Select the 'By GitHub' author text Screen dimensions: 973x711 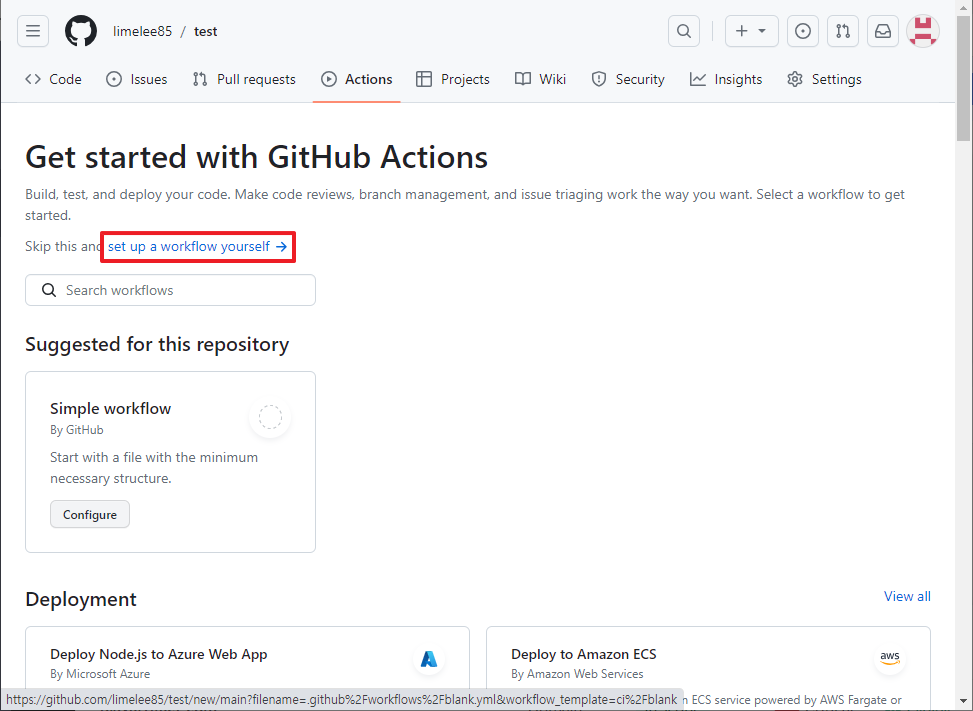click(77, 430)
